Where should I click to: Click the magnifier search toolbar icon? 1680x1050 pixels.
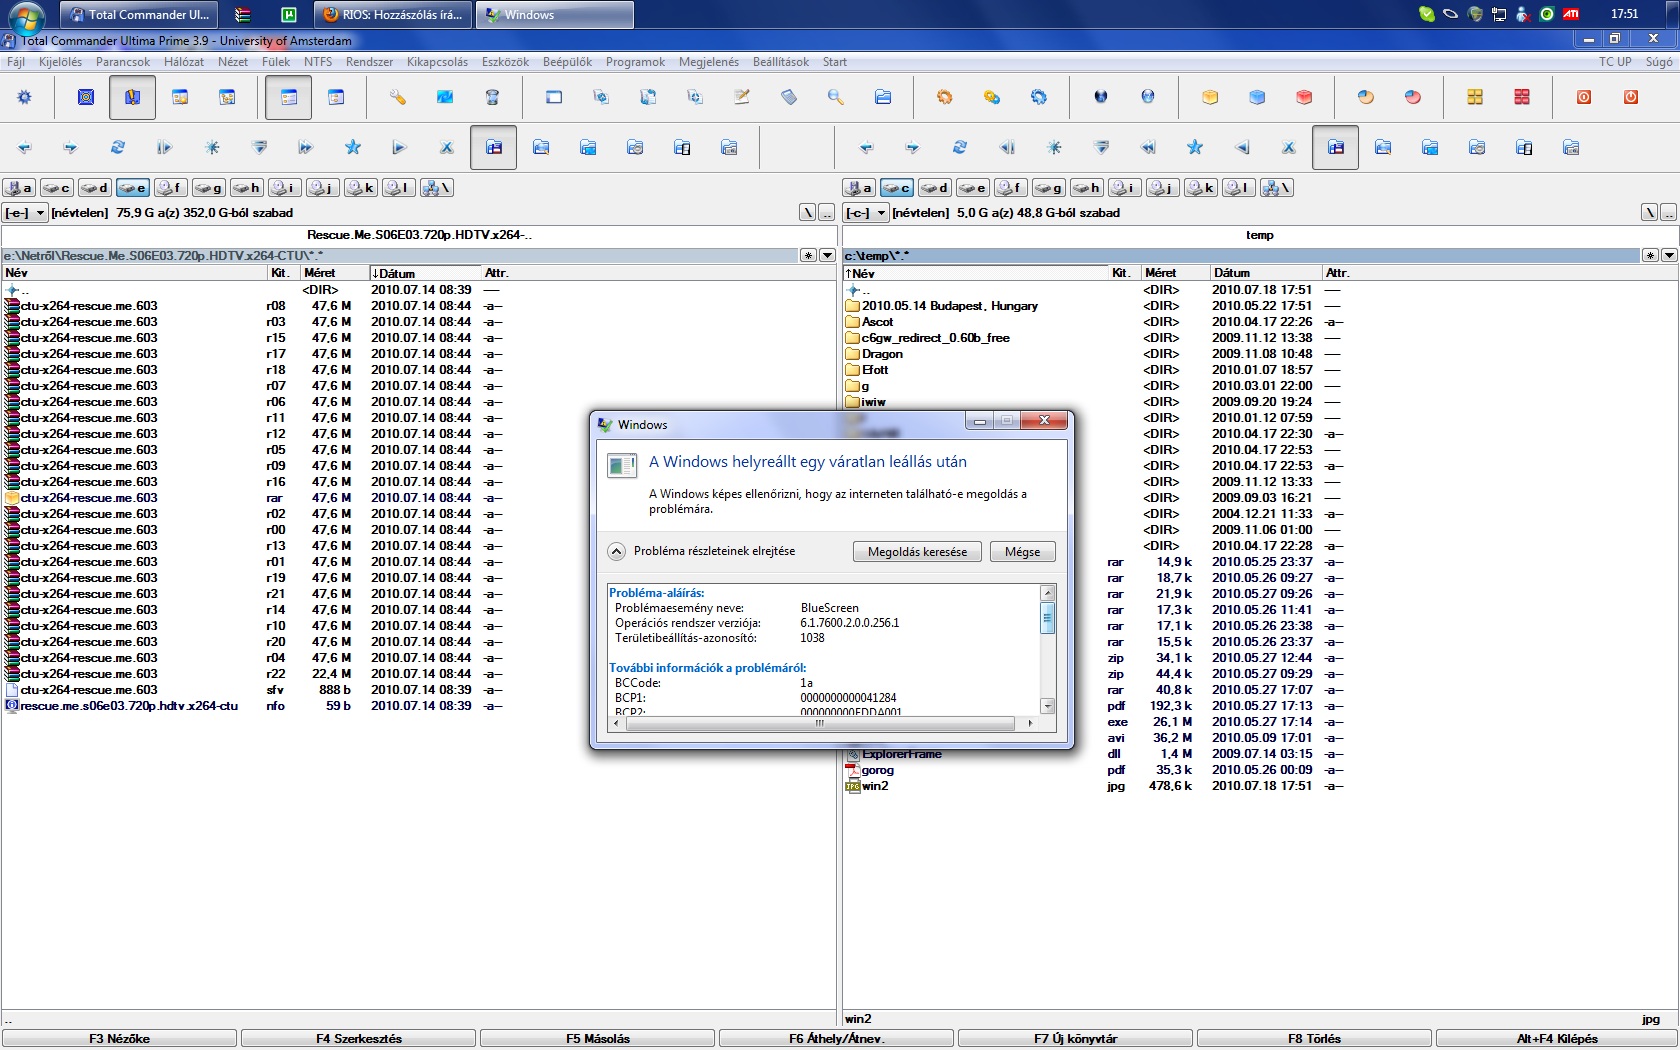click(836, 97)
